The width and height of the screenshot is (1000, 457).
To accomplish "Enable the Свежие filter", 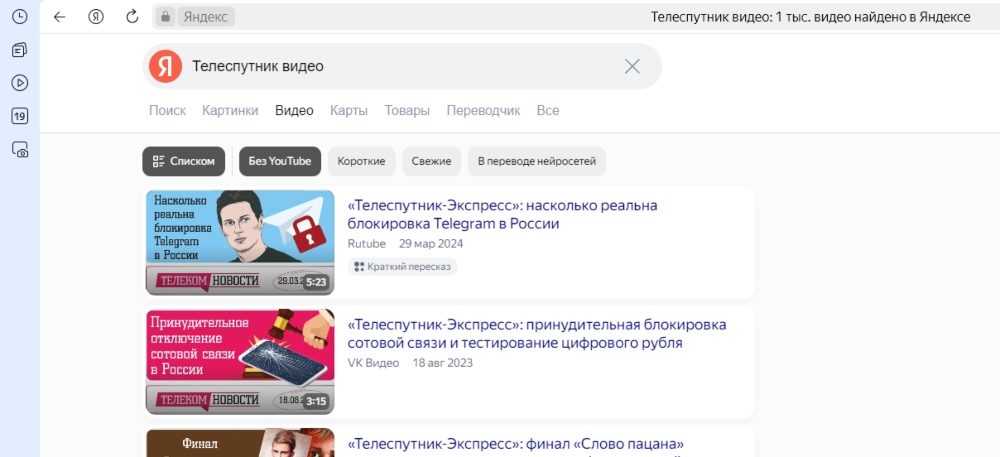I will (x=431, y=161).
